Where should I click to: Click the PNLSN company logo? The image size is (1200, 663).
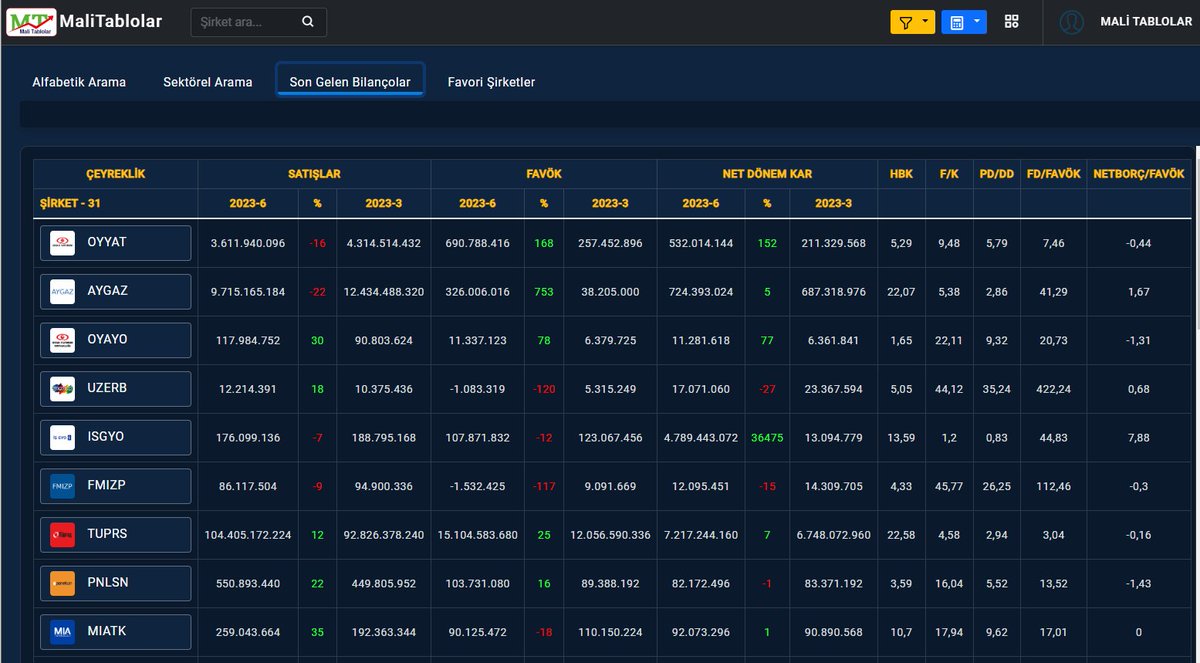point(62,583)
